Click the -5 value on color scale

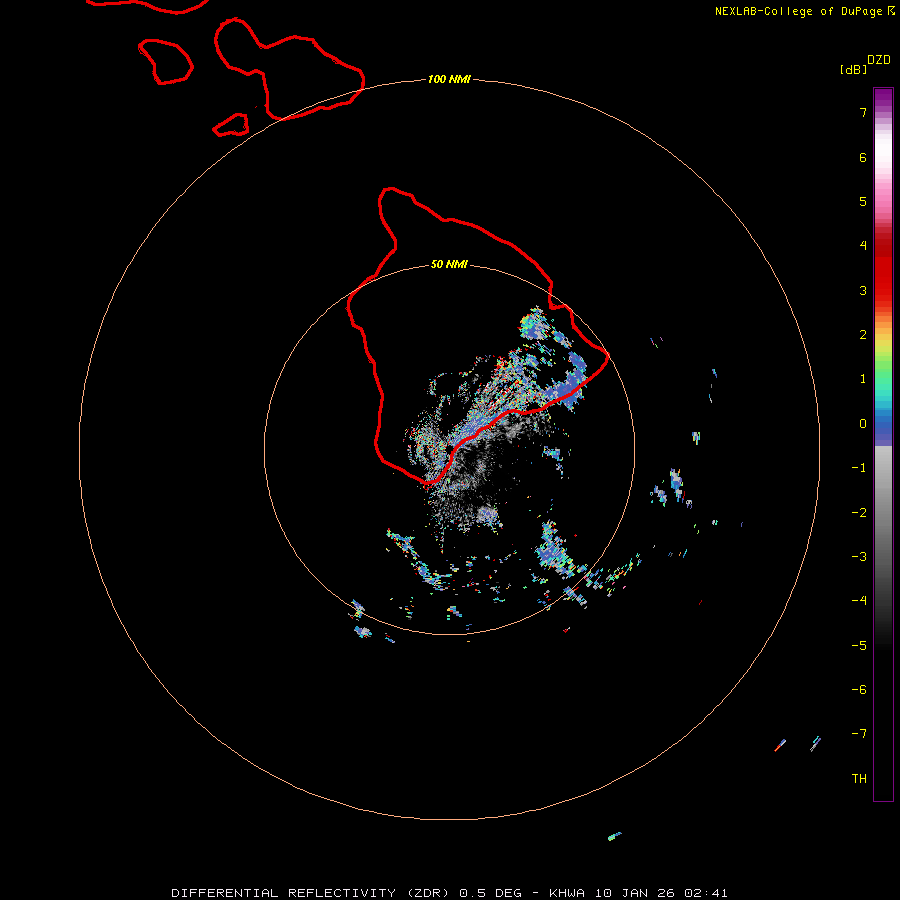859,646
